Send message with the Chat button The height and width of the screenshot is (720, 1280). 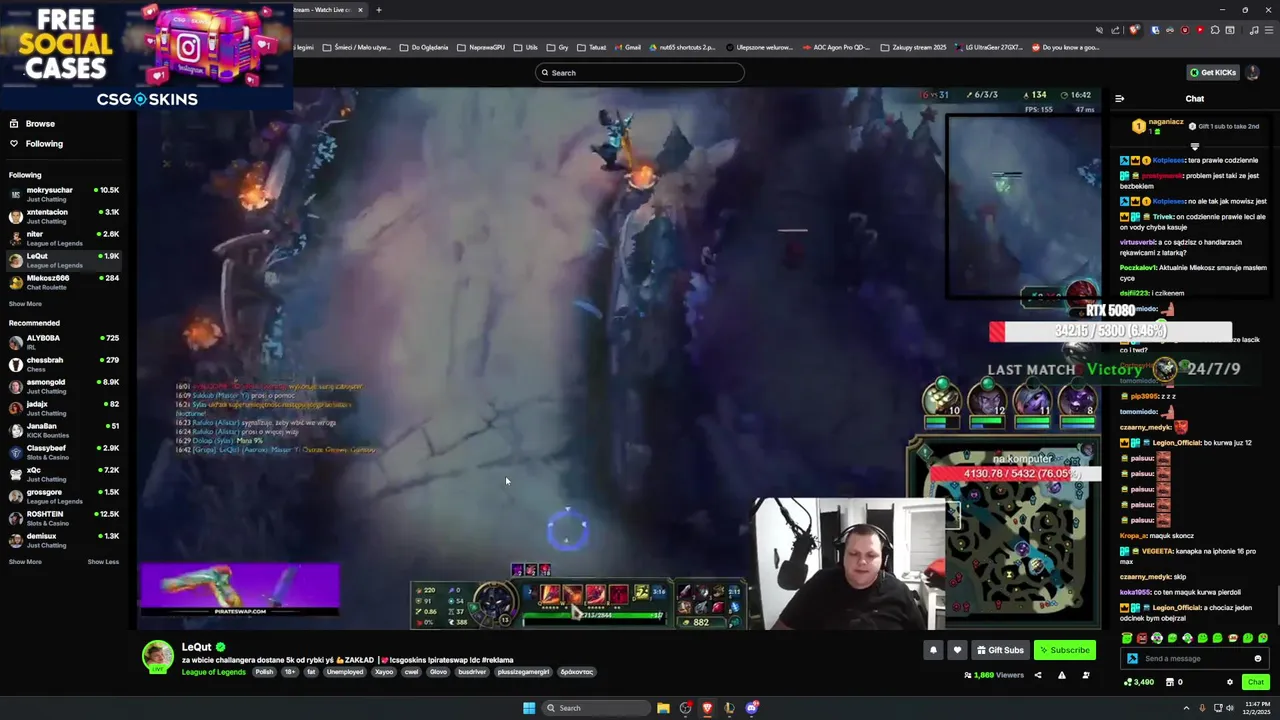(x=1255, y=682)
